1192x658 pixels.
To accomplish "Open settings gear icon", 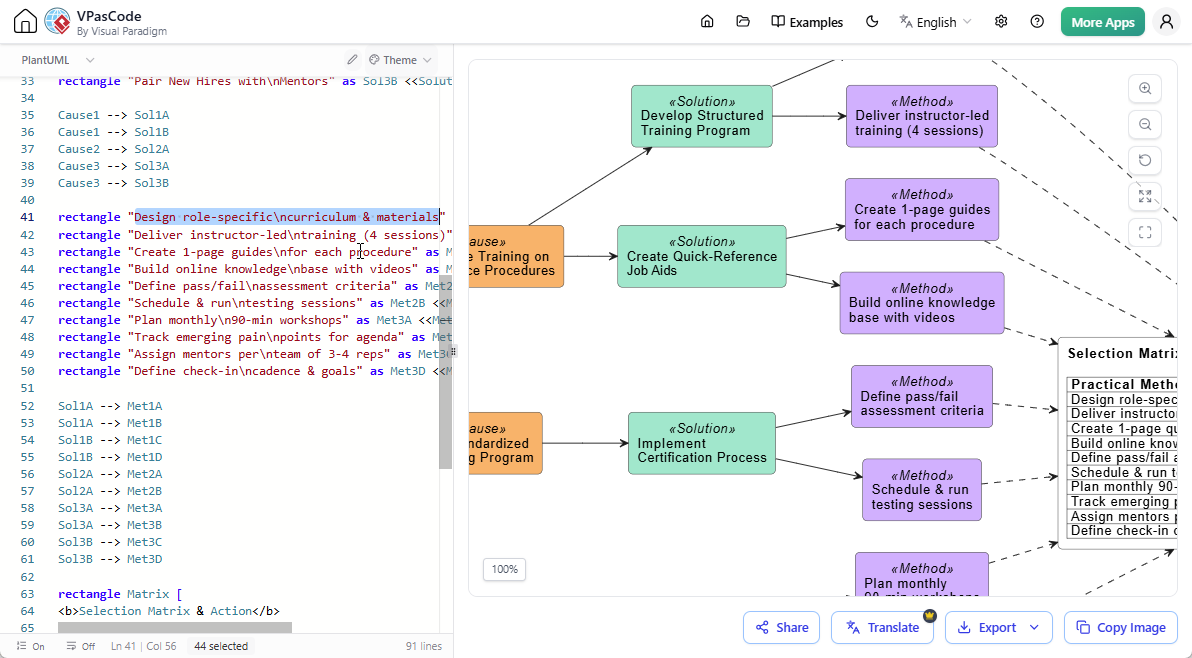I will click(1001, 21).
